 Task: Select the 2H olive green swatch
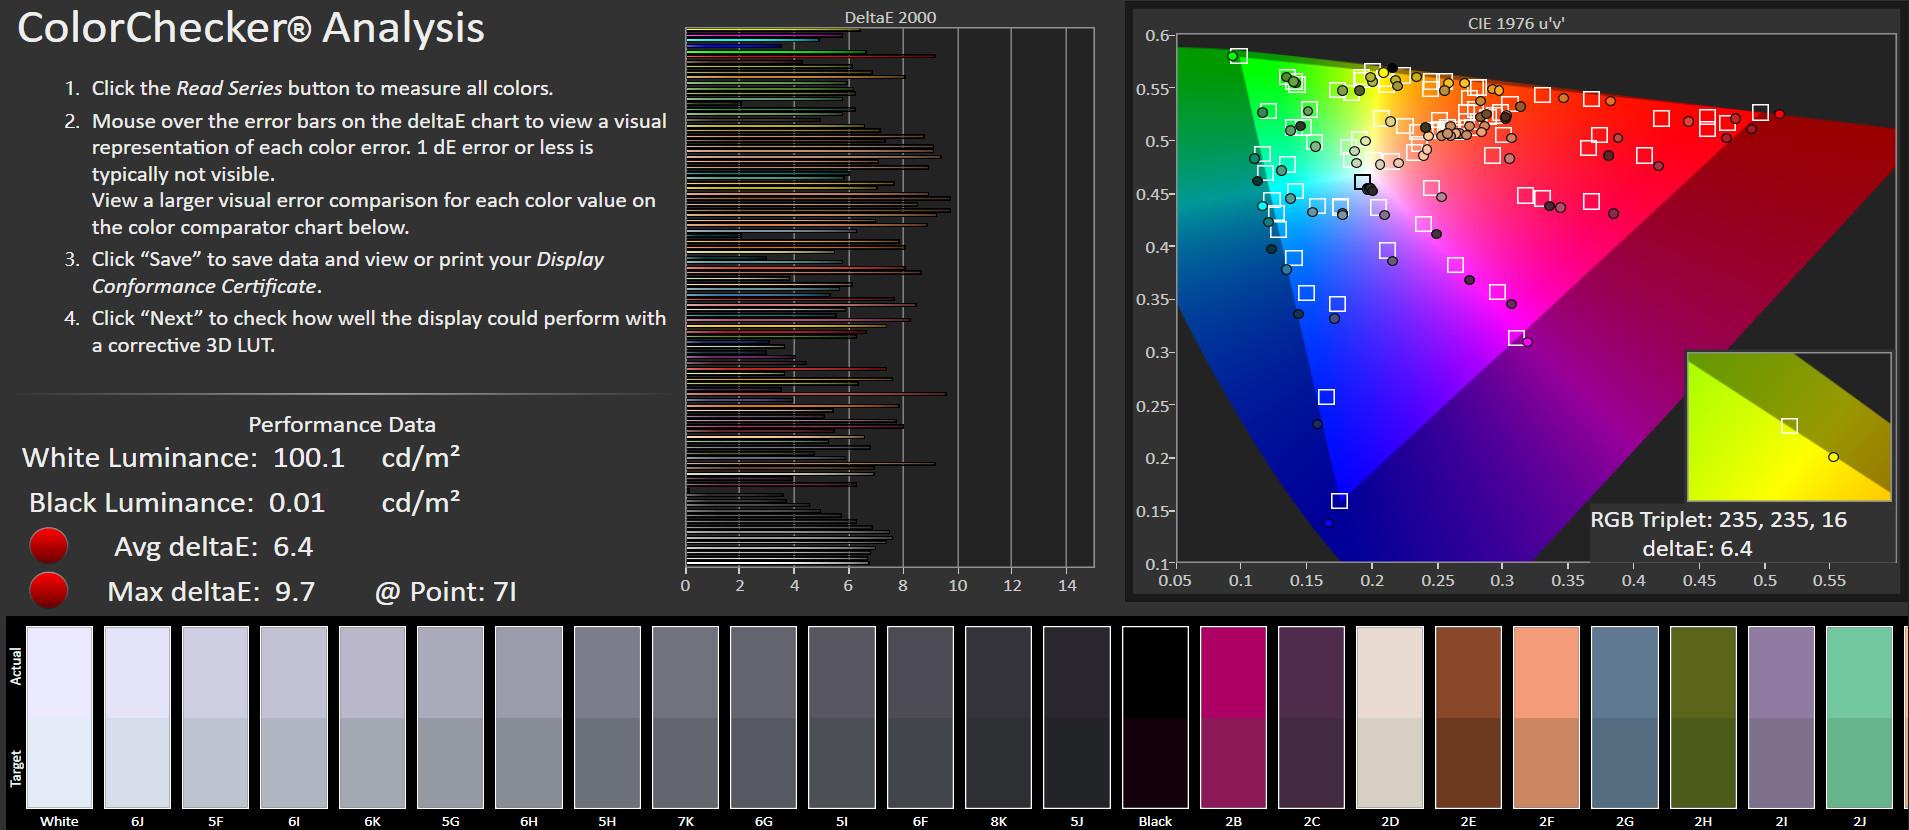tap(1703, 717)
